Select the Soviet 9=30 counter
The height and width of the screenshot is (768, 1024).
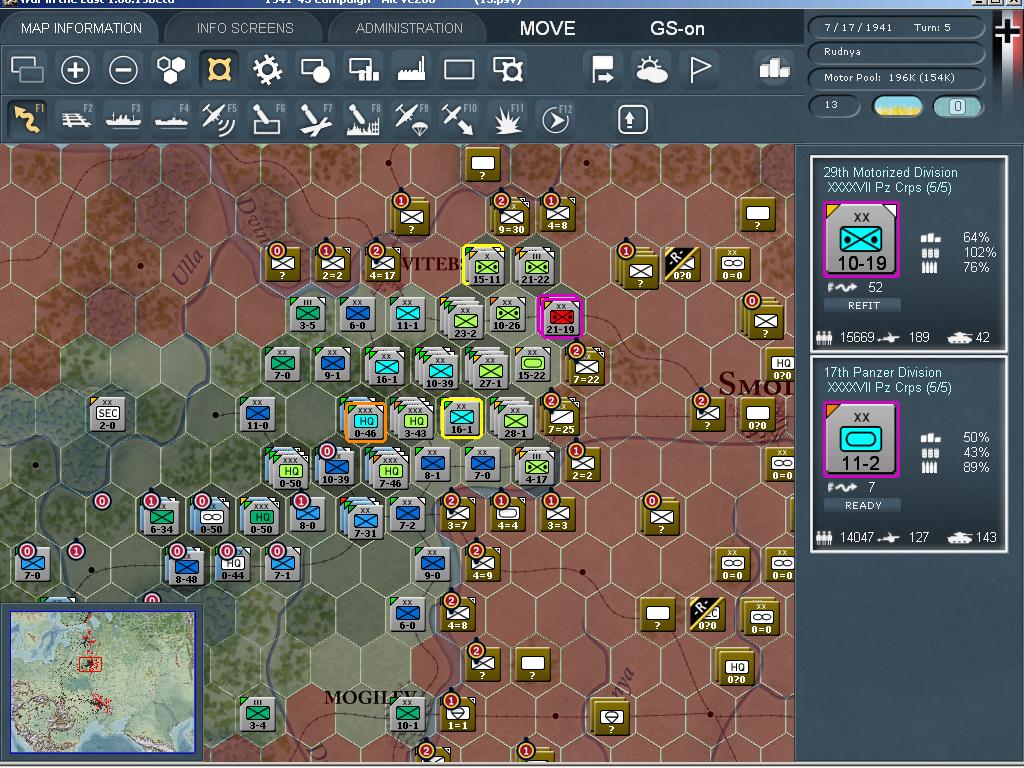click(x=511, y=217)
